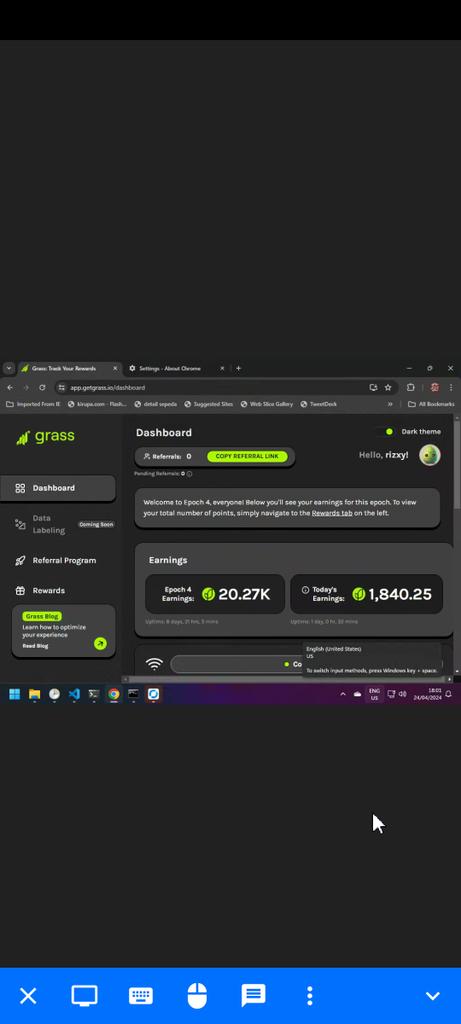Open the All Bookmarks folder
The width and height of the screenshot is (461, 1024).
click(x=431, y=404)
